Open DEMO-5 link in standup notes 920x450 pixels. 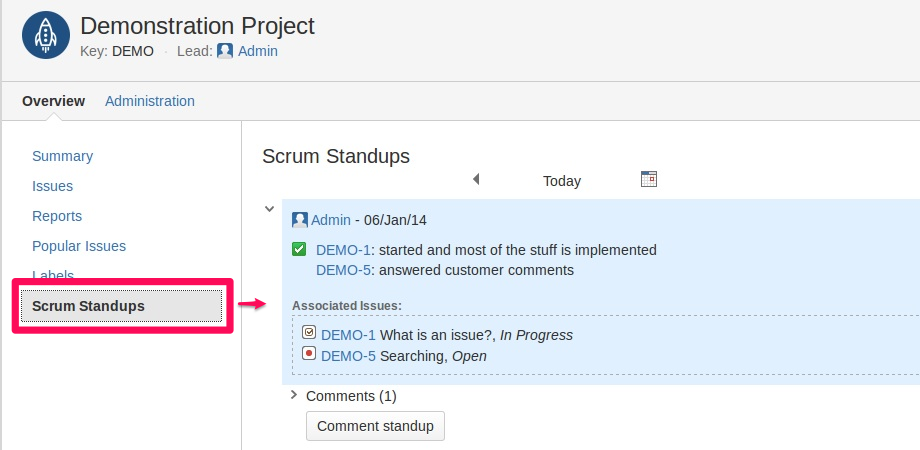pos(343,270)
